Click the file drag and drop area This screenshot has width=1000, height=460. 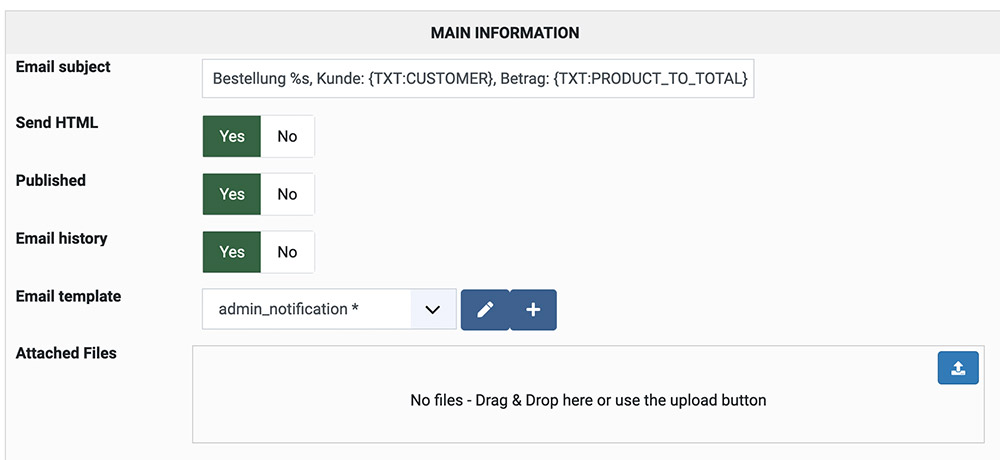tap(588, 400)
